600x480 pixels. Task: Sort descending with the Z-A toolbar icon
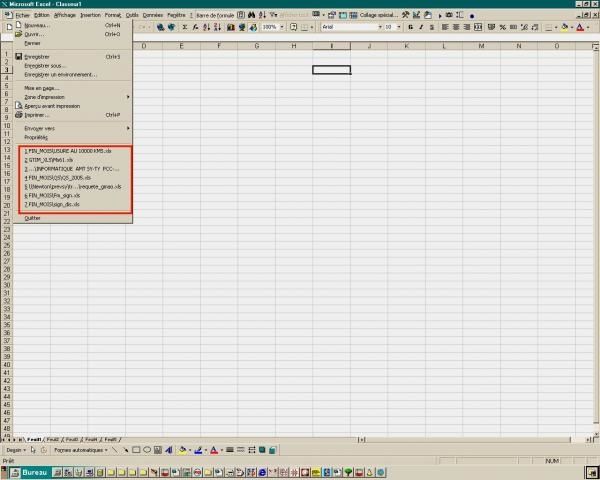pyautogui.click(x=217, y=27)
